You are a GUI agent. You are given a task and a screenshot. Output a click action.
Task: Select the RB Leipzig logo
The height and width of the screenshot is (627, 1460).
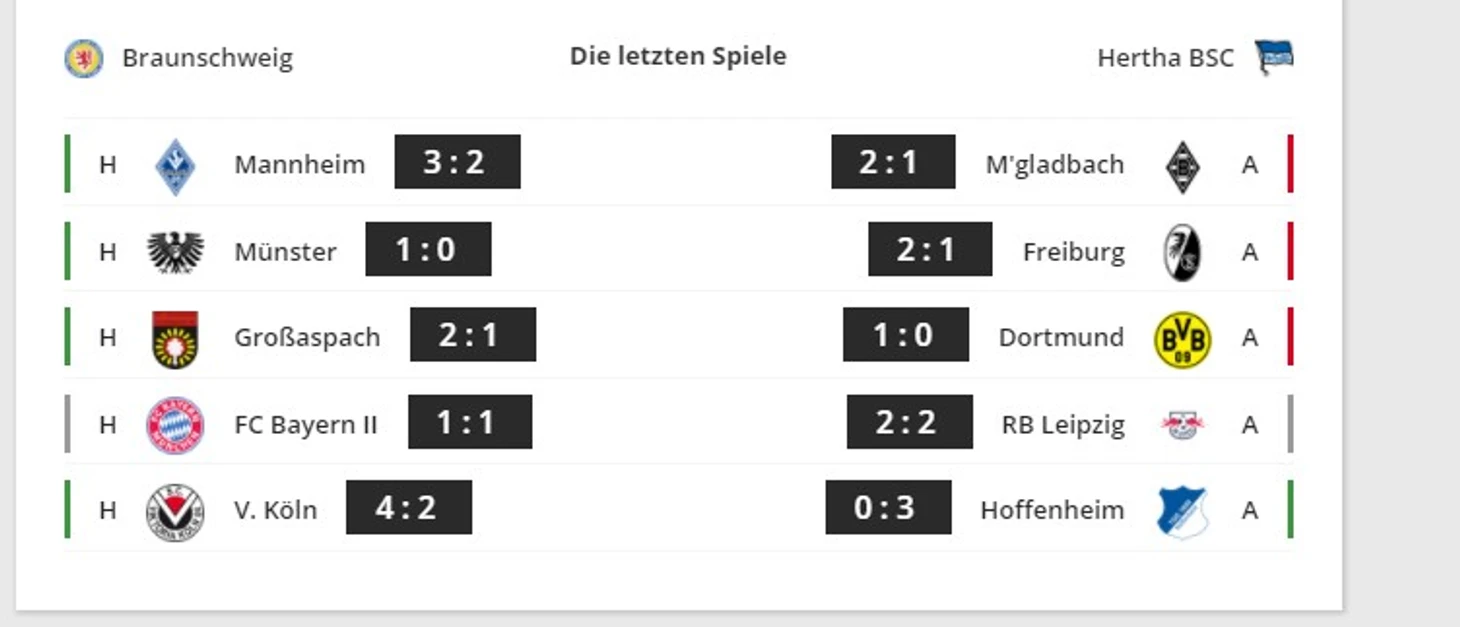[1183, 425]
